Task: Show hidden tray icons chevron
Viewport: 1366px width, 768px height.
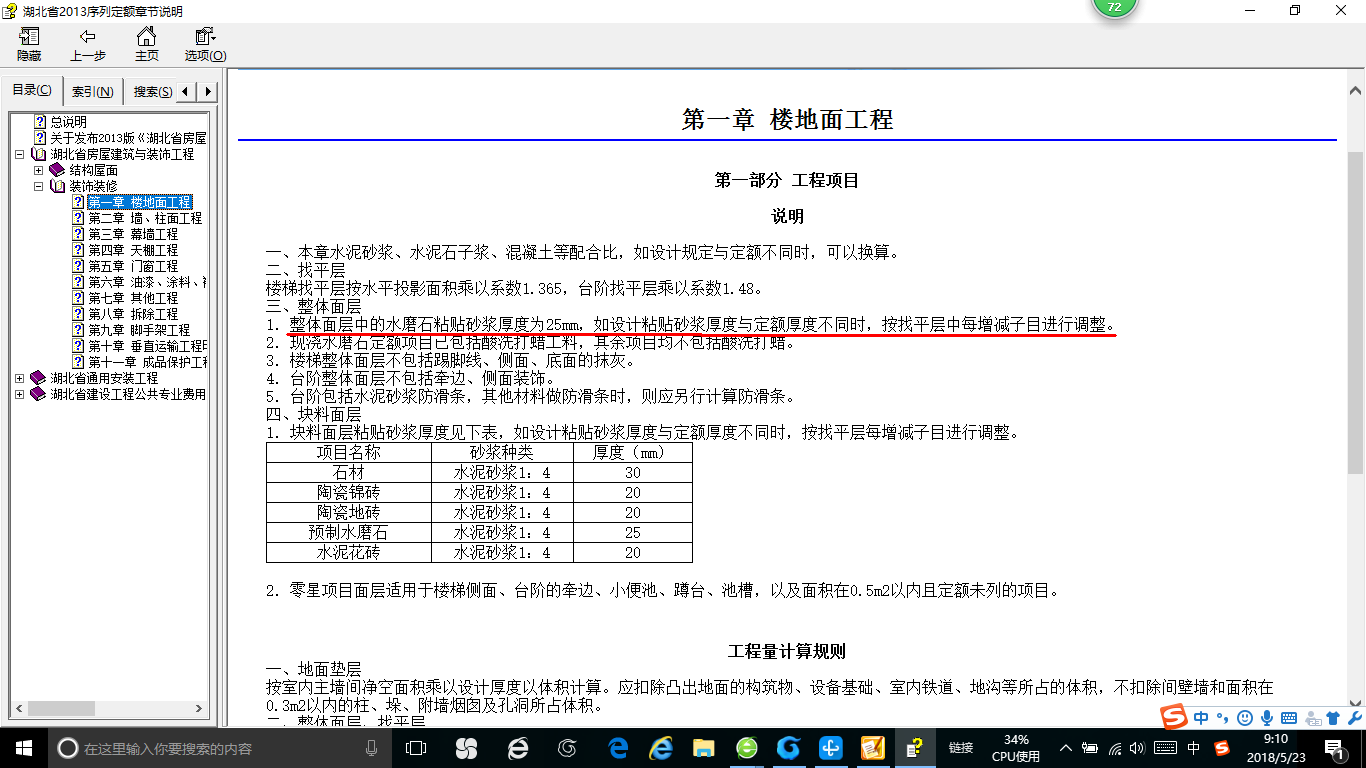Action: [x=1066, y=747]
